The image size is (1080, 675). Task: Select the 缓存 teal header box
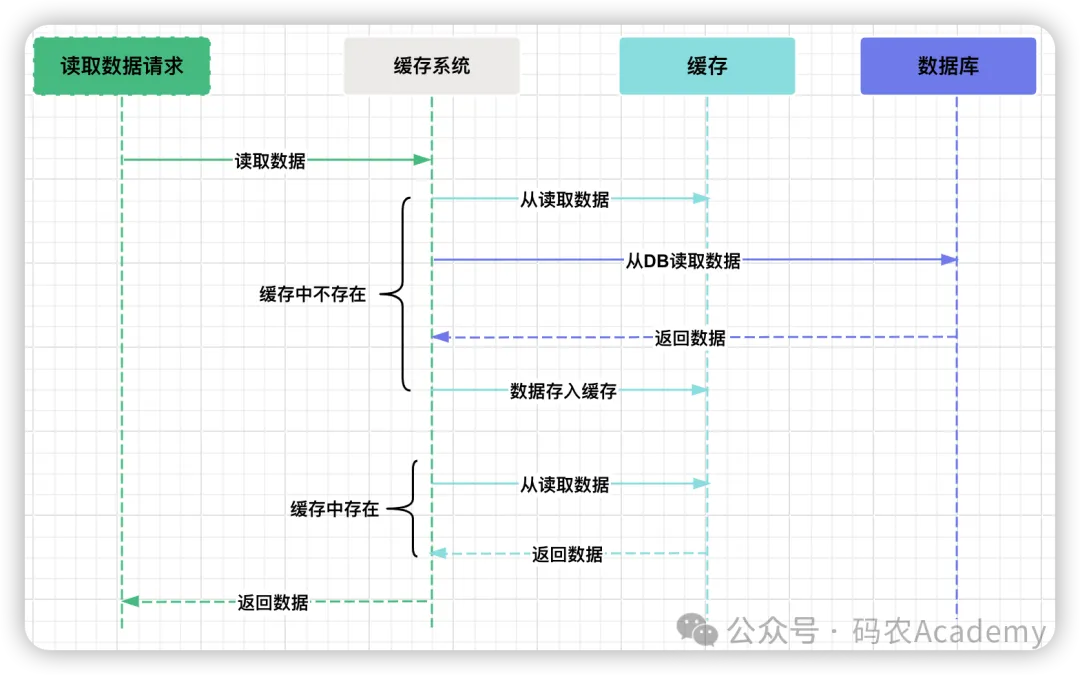[x=707, y=65]
